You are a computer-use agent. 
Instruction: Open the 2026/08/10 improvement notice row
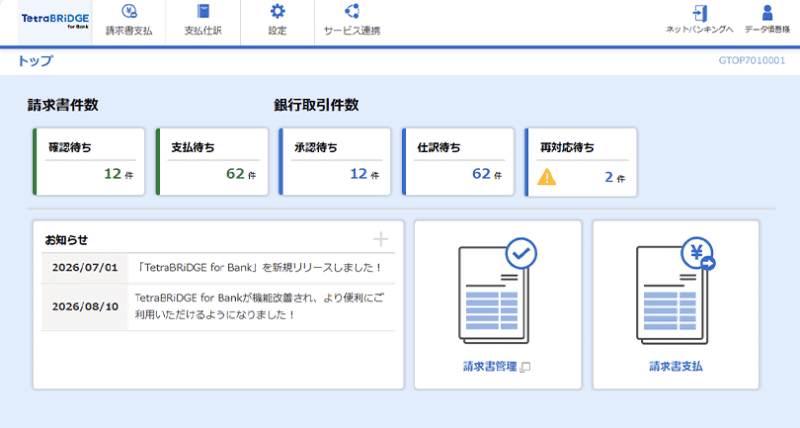point(218,307)
